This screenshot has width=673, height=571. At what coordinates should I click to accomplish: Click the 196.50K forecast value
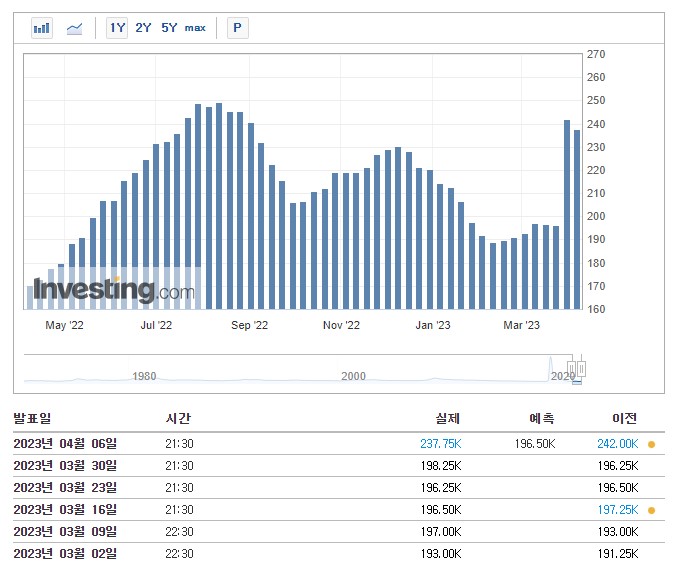point(535,444)
